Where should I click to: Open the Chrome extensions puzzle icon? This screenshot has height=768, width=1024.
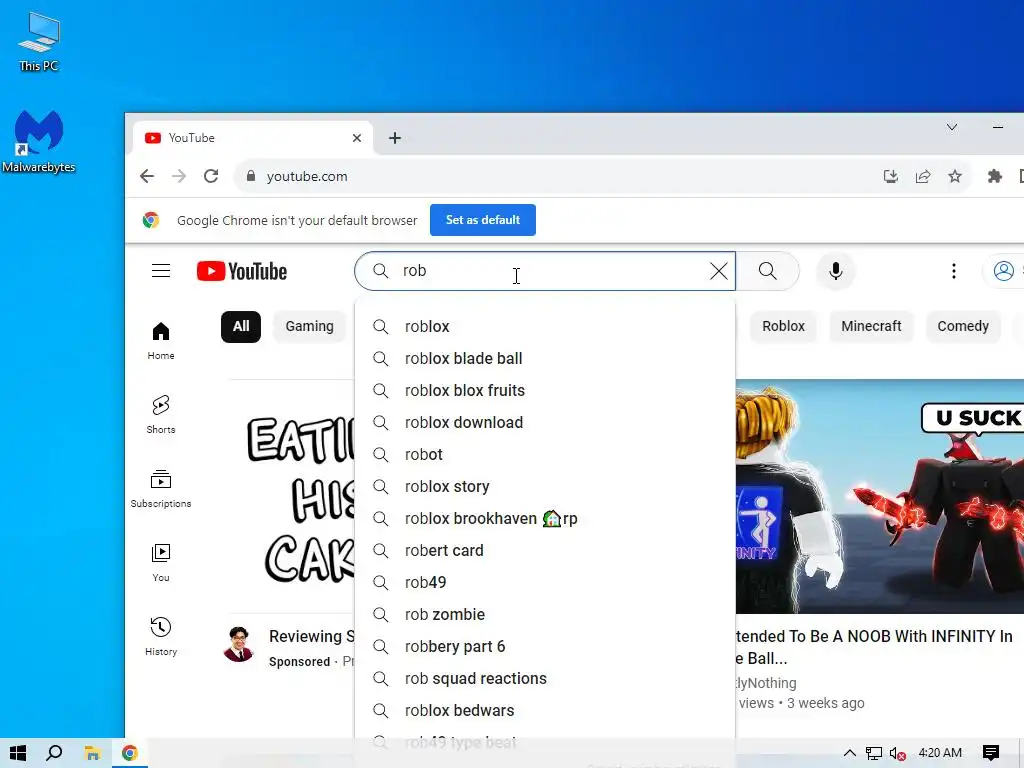[x=994, y=176]
